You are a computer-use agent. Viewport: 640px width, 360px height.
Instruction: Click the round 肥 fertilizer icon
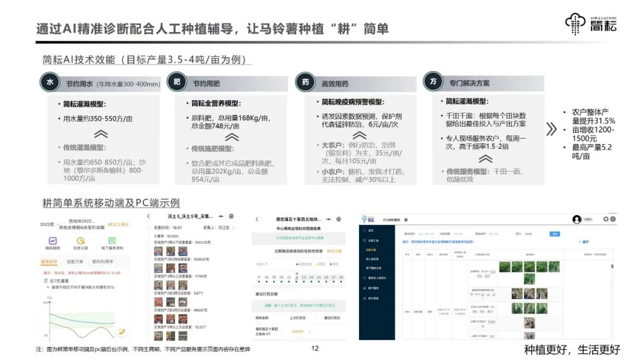click(177, 82)
